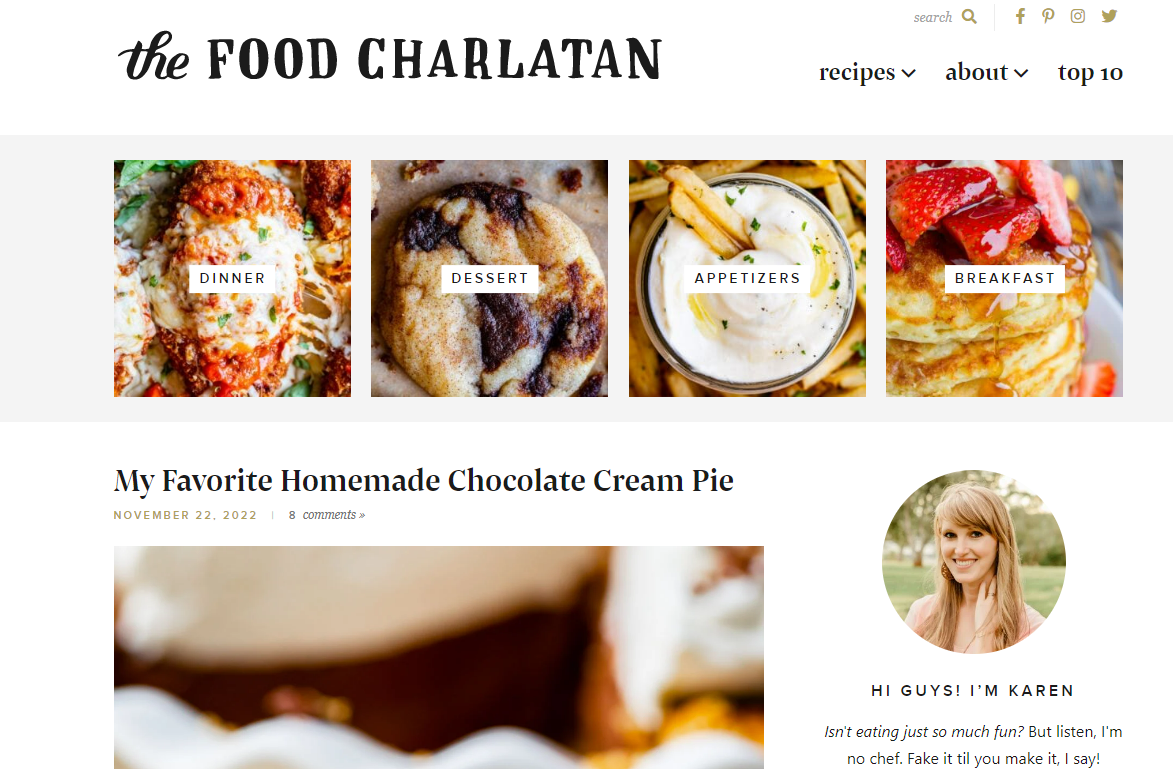Open the Facebook social icon

click(x=1020, y=16)
